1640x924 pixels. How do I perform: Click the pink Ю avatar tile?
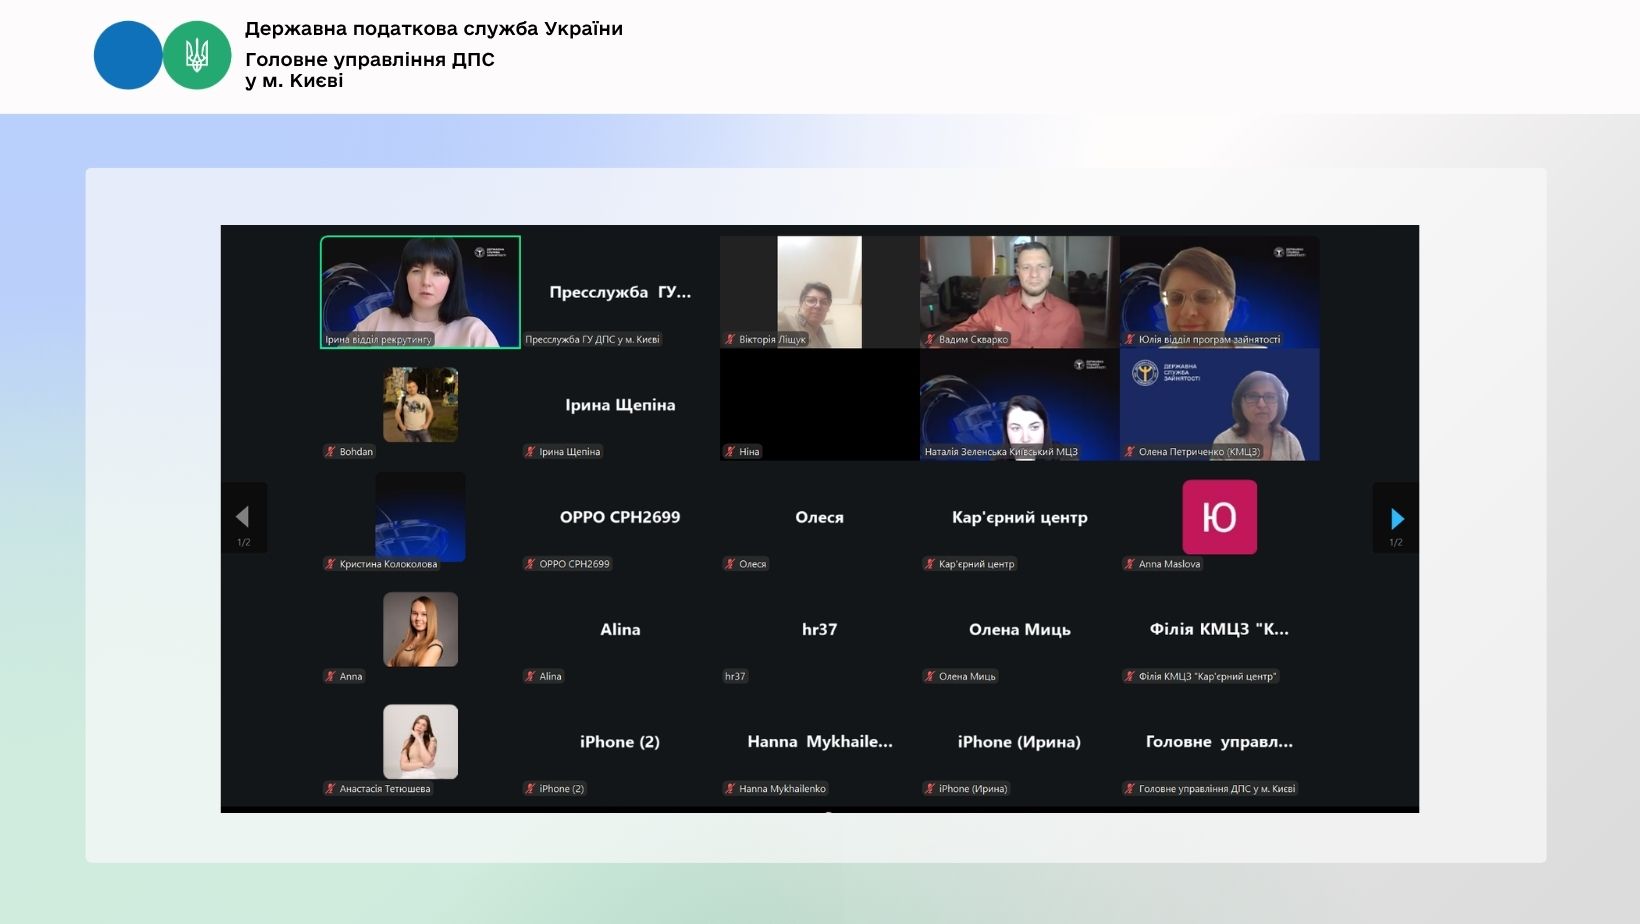point(1219,517)
